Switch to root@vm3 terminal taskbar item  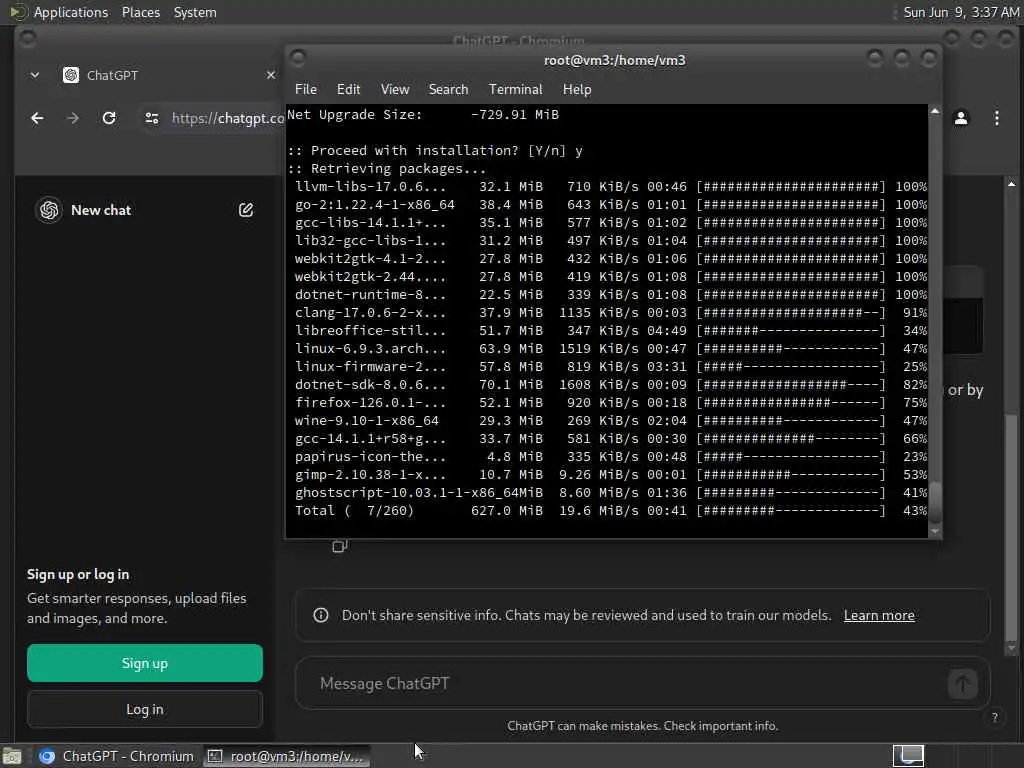click(285, 756)
